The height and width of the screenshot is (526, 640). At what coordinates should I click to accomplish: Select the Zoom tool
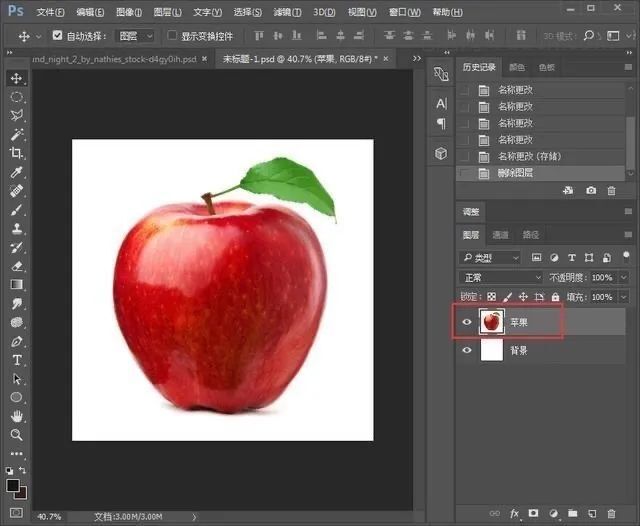tap(16, 435)
